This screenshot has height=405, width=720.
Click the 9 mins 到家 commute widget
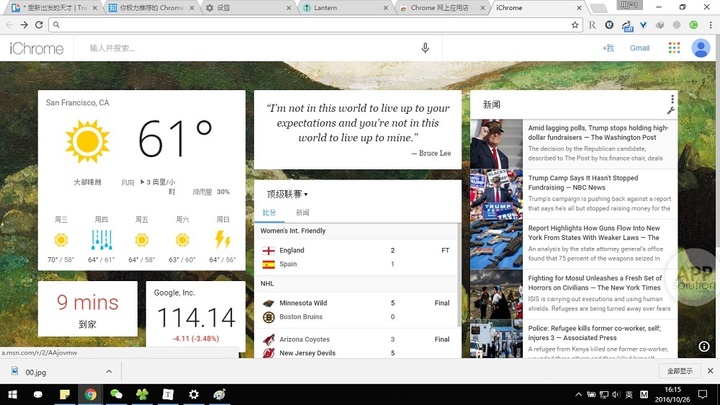coord(88,309)
